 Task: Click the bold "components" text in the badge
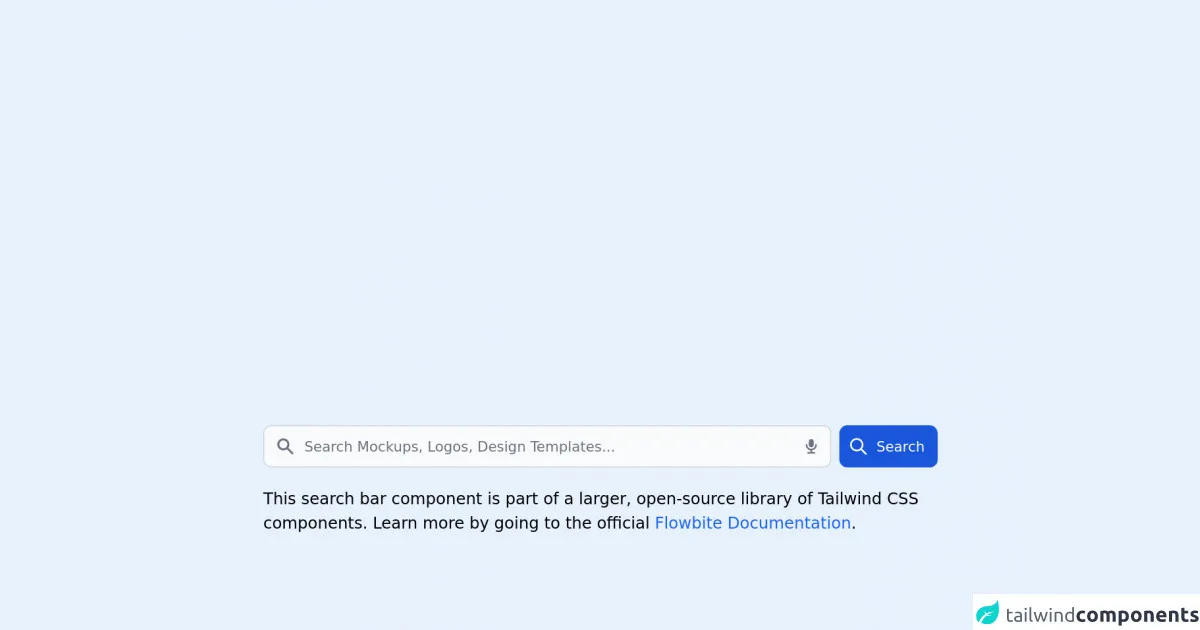coord(1138,614)
